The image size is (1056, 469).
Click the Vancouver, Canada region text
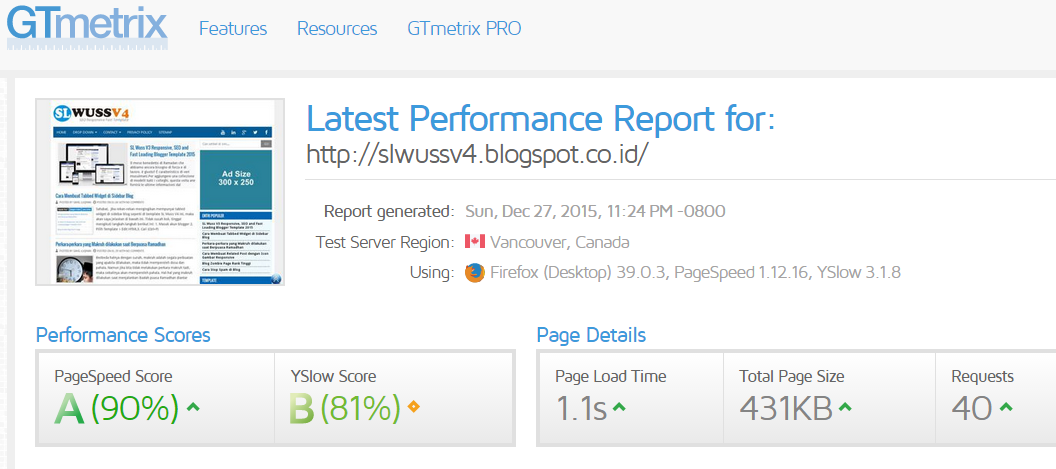(x=560, y=243)
